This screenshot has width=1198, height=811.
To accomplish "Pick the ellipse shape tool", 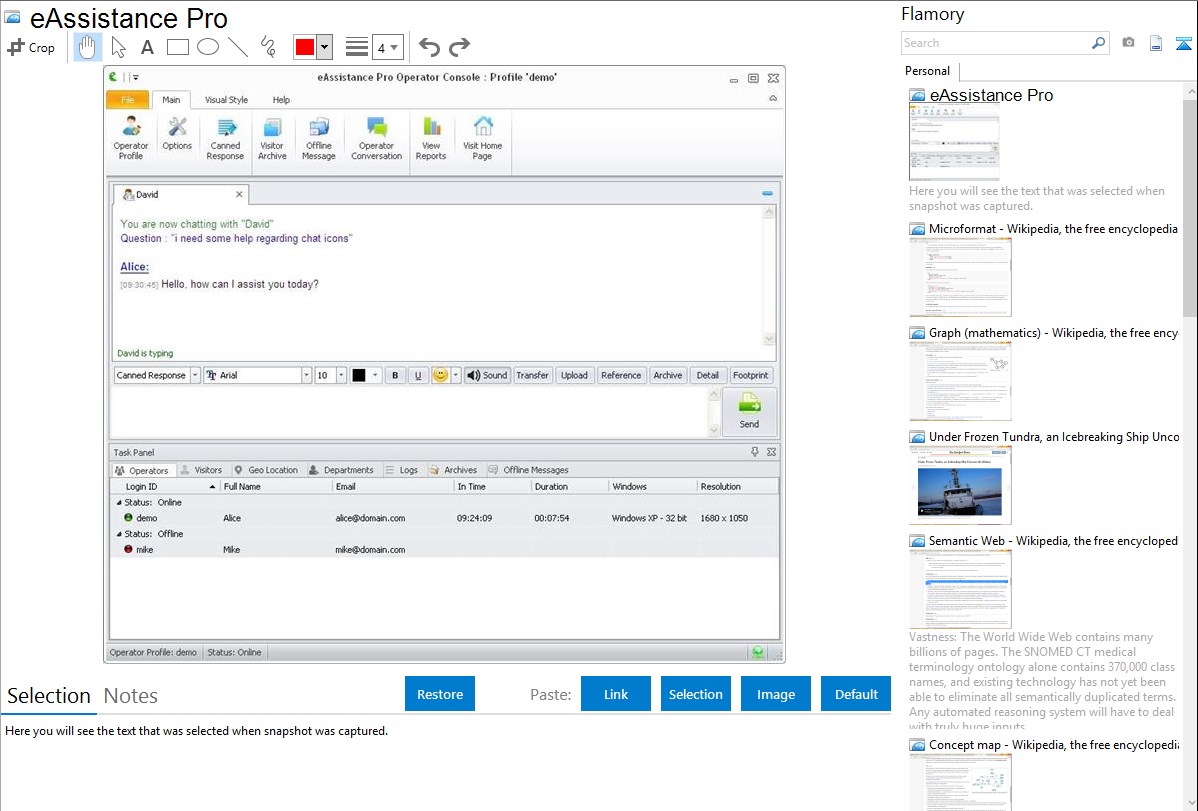I will [208, 47].
